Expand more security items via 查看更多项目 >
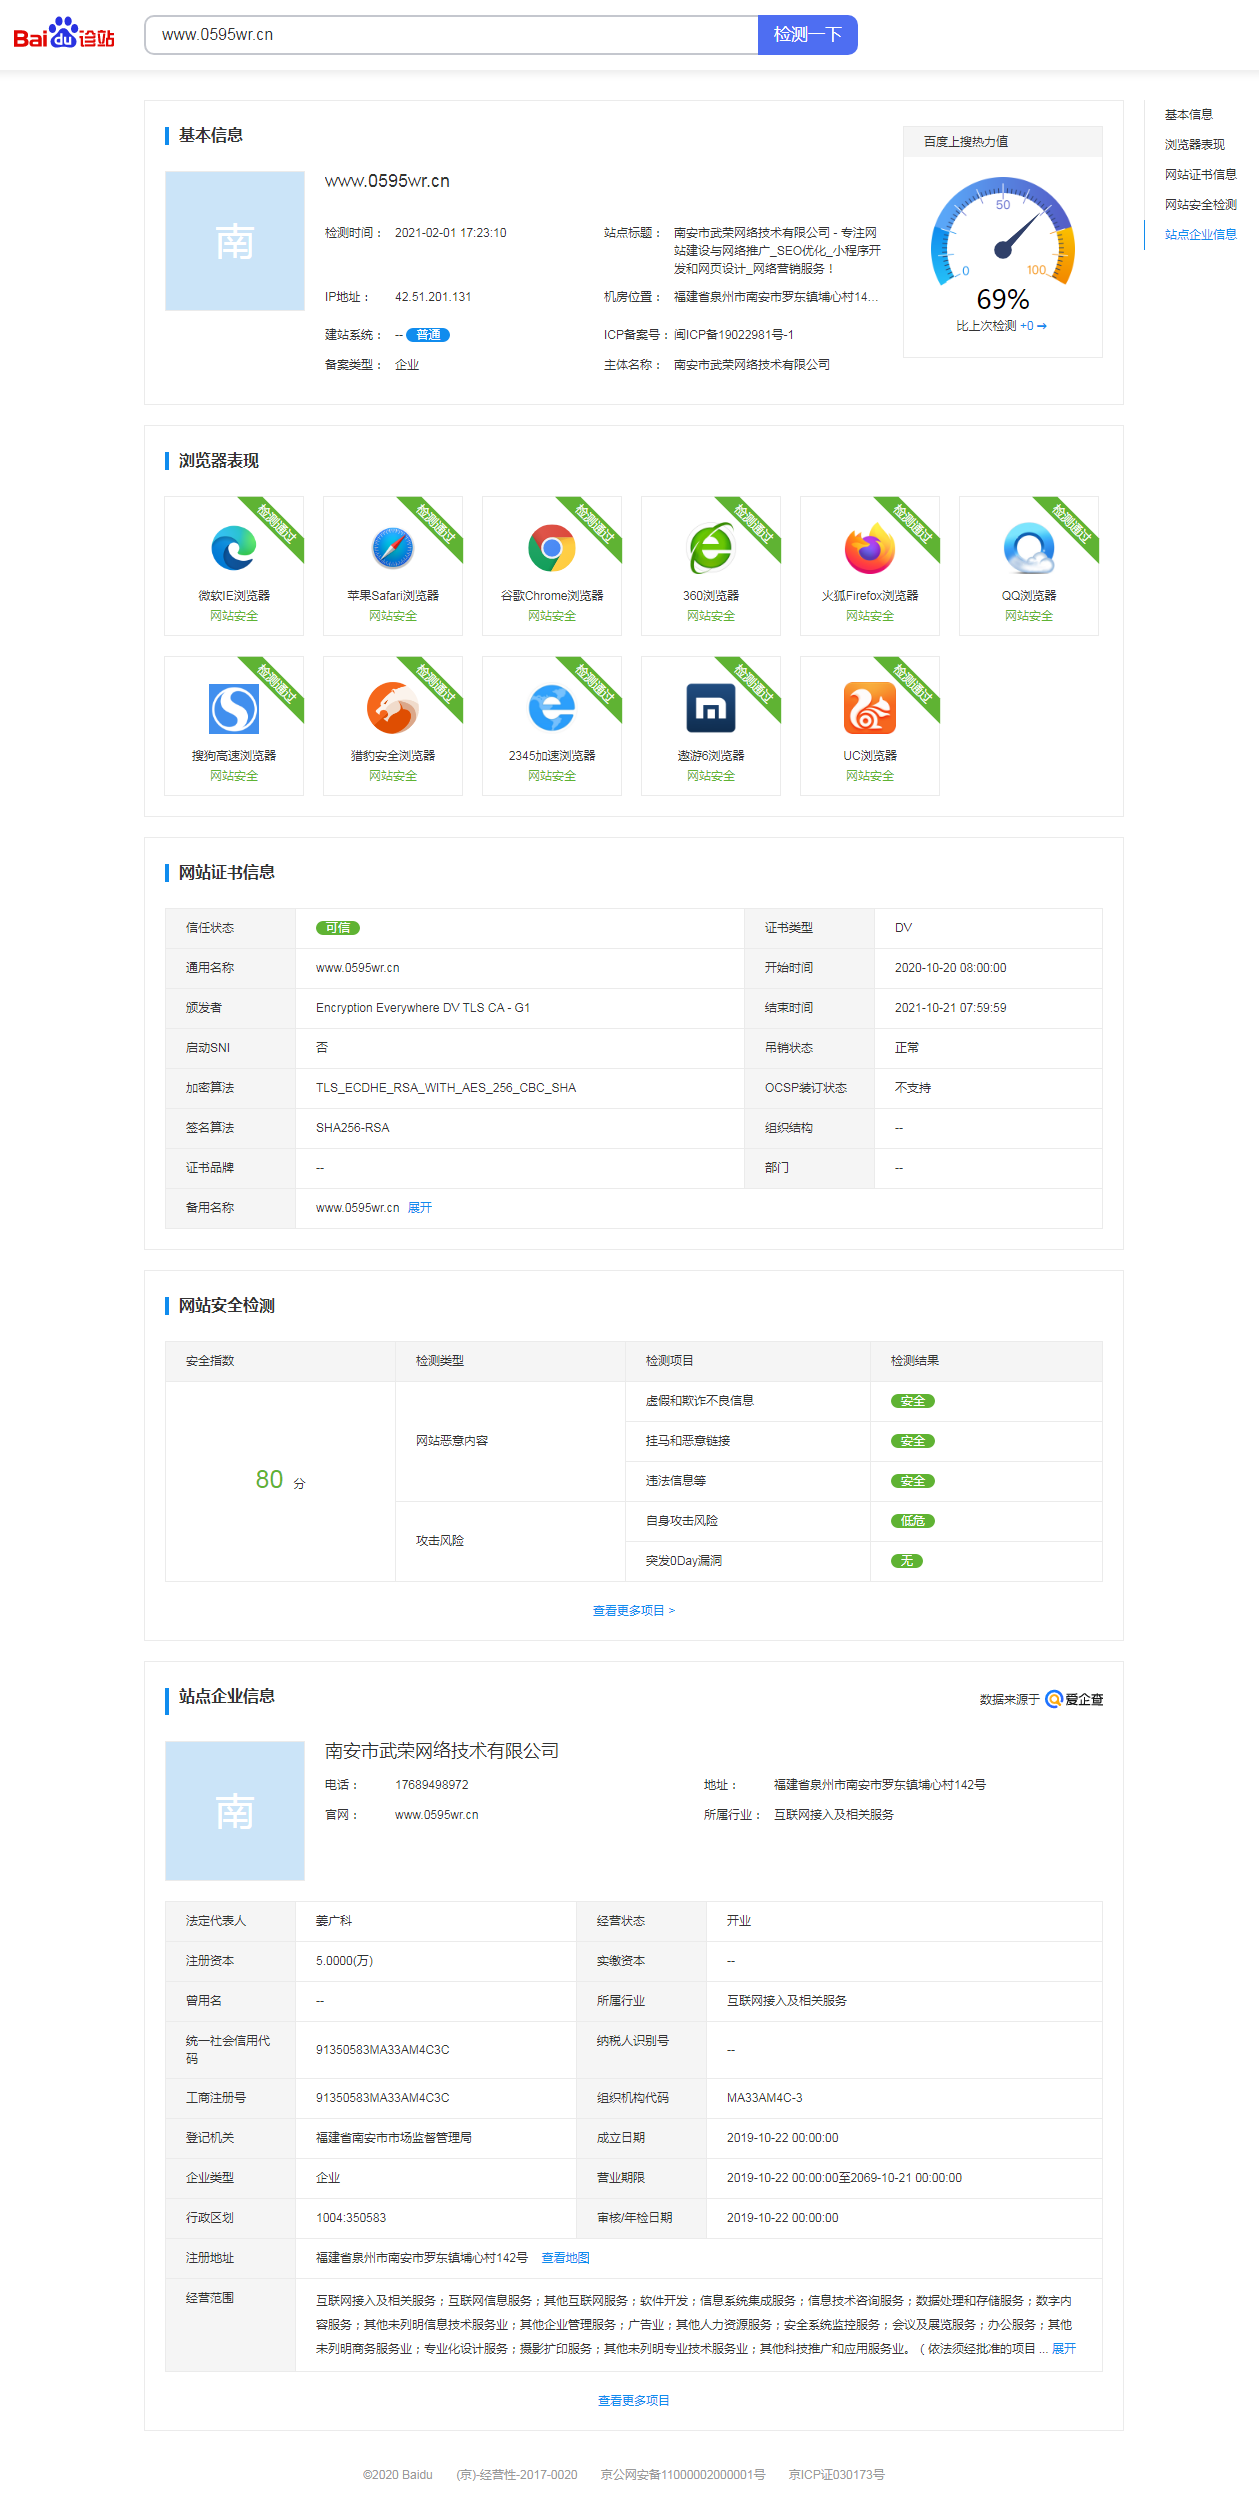 (x=633, y=1611)
